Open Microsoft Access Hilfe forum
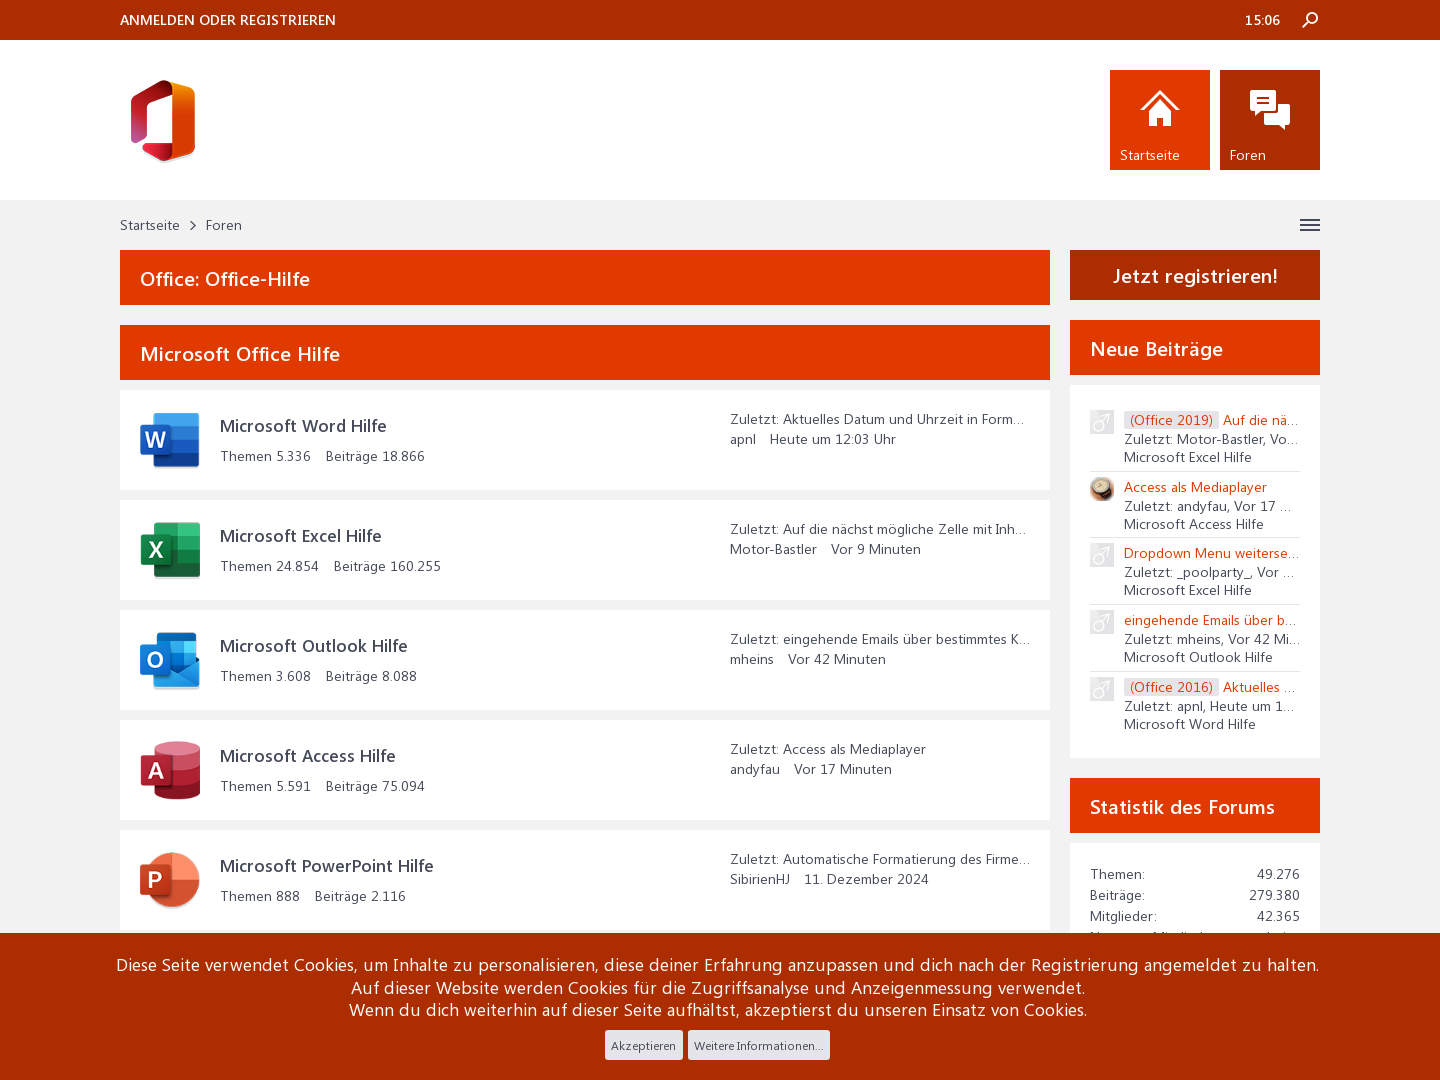This screenshot has width=1440, height=1080. click(x=308, y=756)
